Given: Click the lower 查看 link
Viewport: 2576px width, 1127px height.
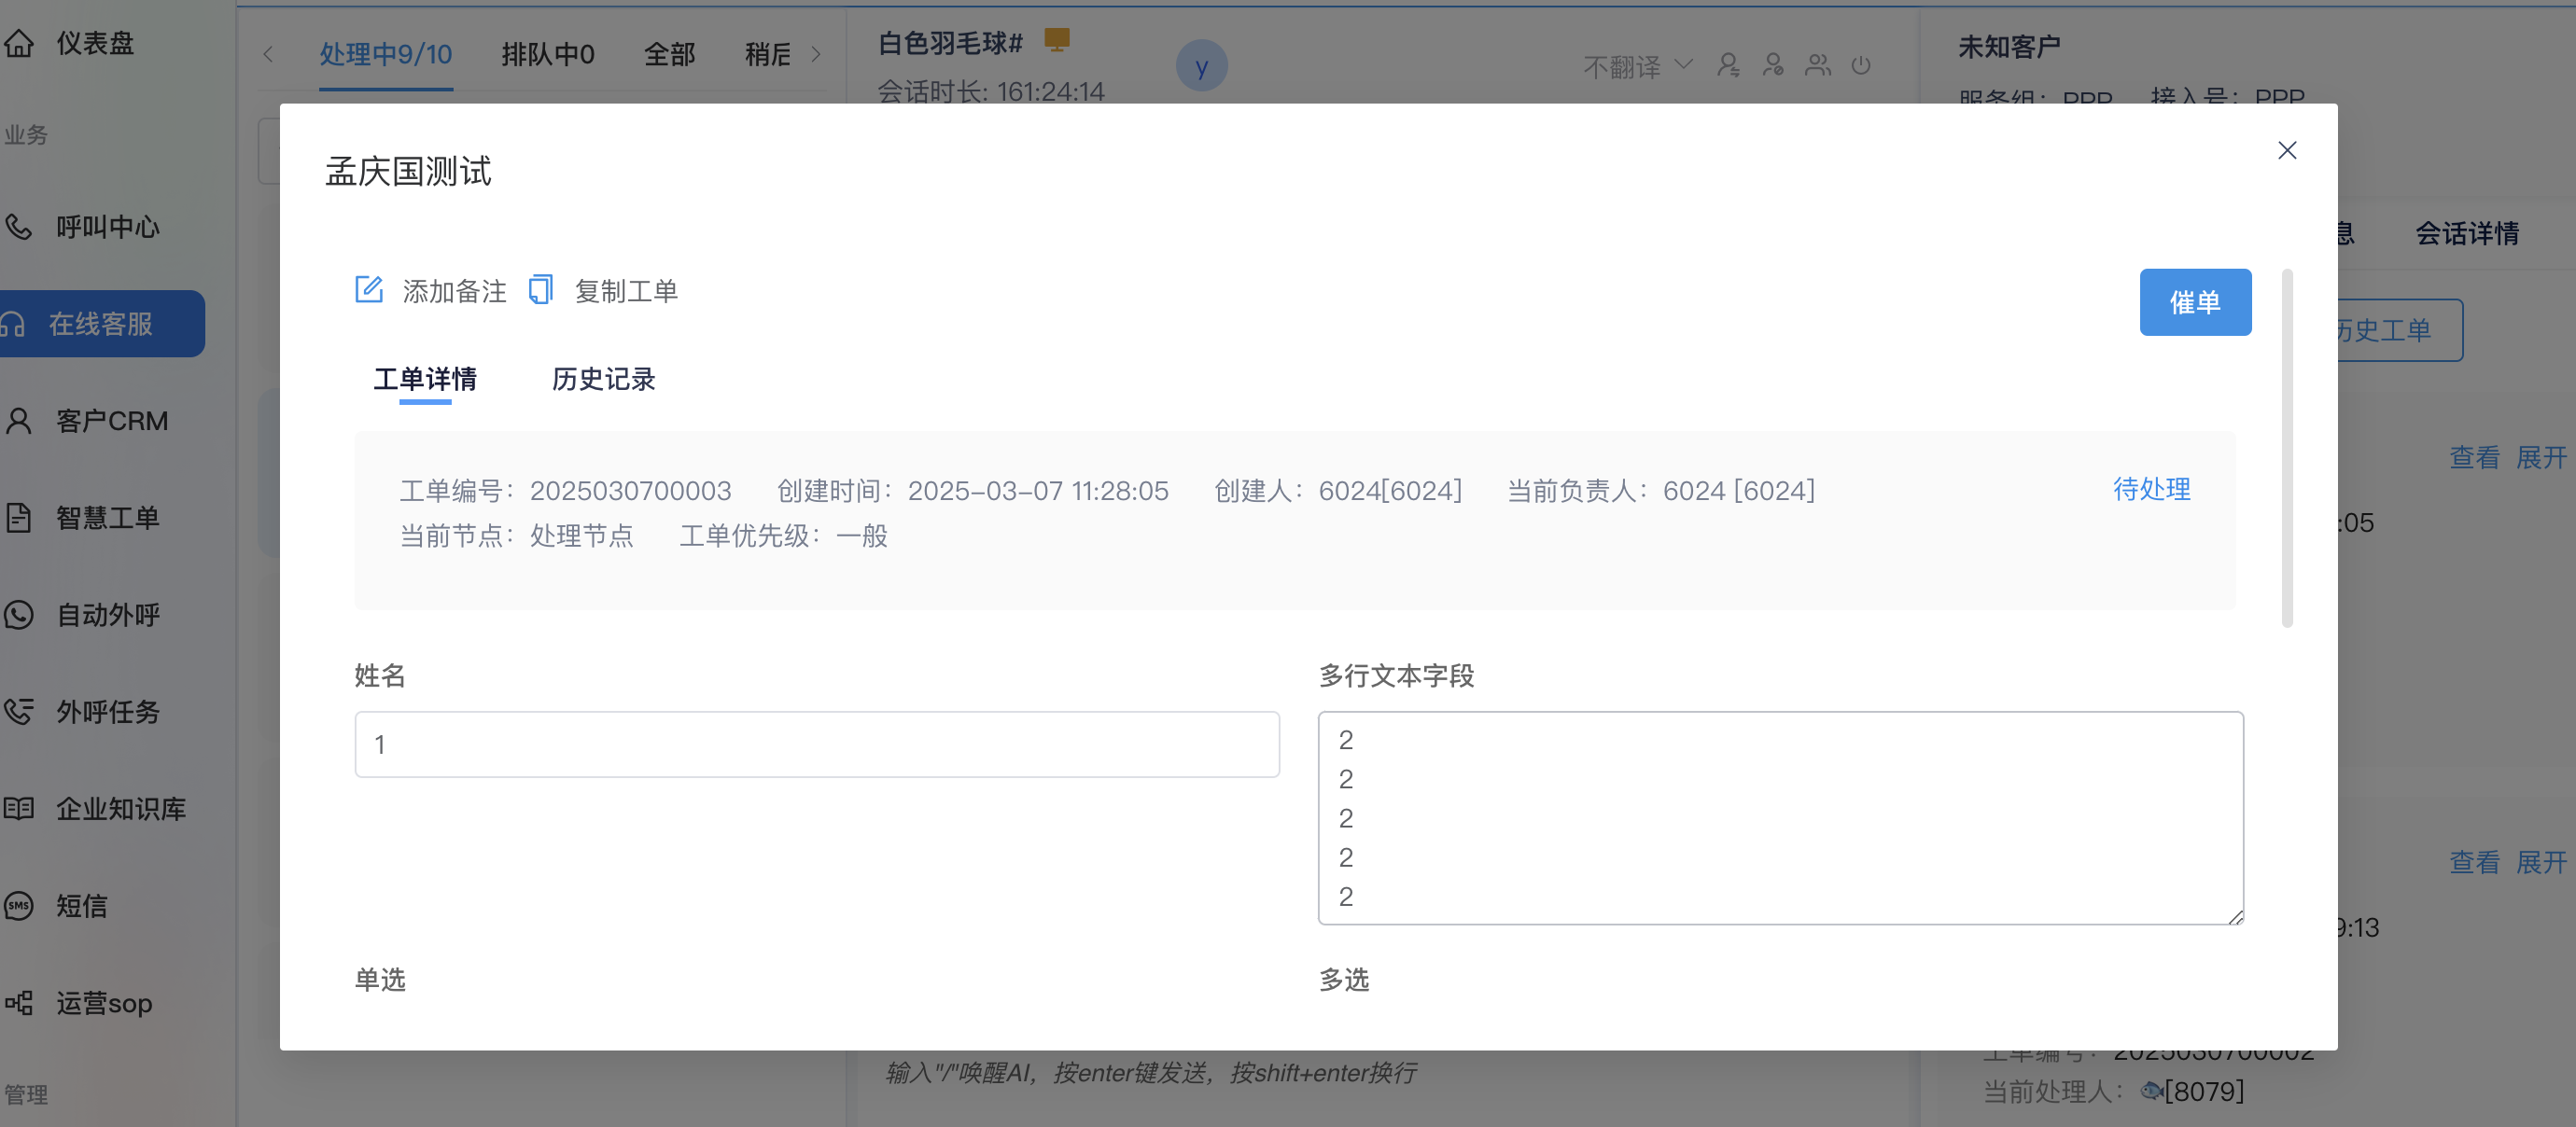Looking at the screenshot, I should [2474, 862].
